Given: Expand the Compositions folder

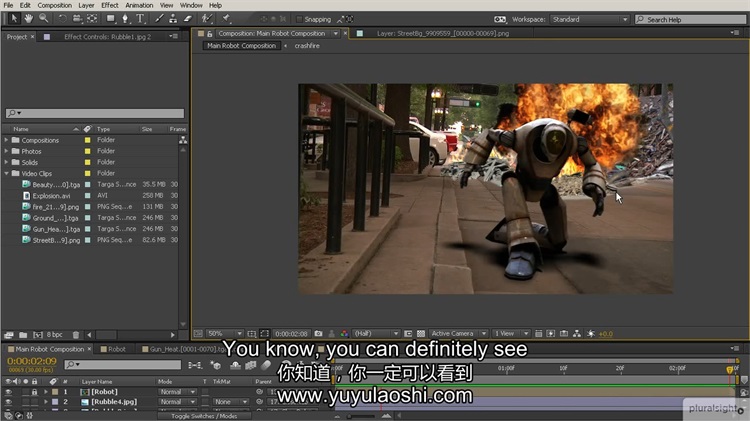Looking at the screenshot, I should [6, 140].
